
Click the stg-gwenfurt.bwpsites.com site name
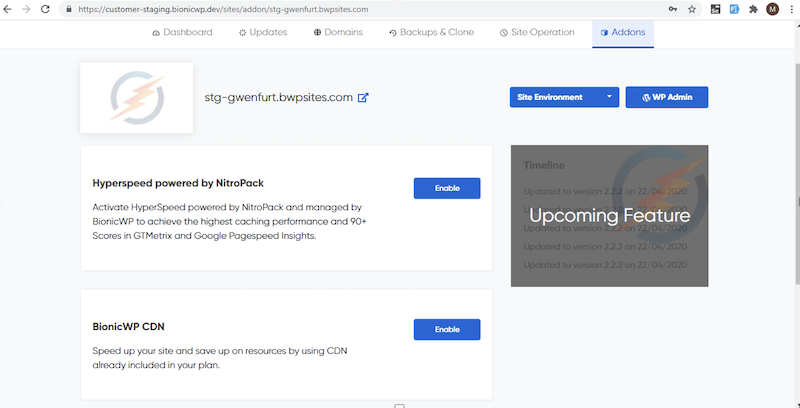(x=279, y=97)
